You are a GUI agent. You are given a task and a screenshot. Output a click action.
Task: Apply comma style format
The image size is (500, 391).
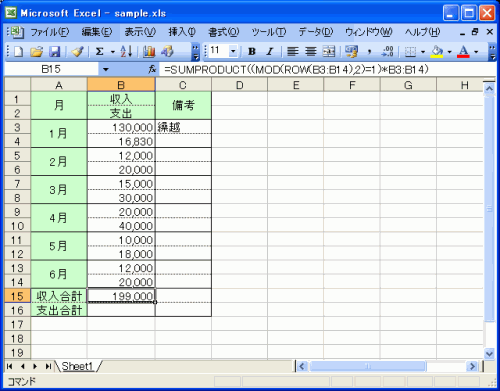369,52
